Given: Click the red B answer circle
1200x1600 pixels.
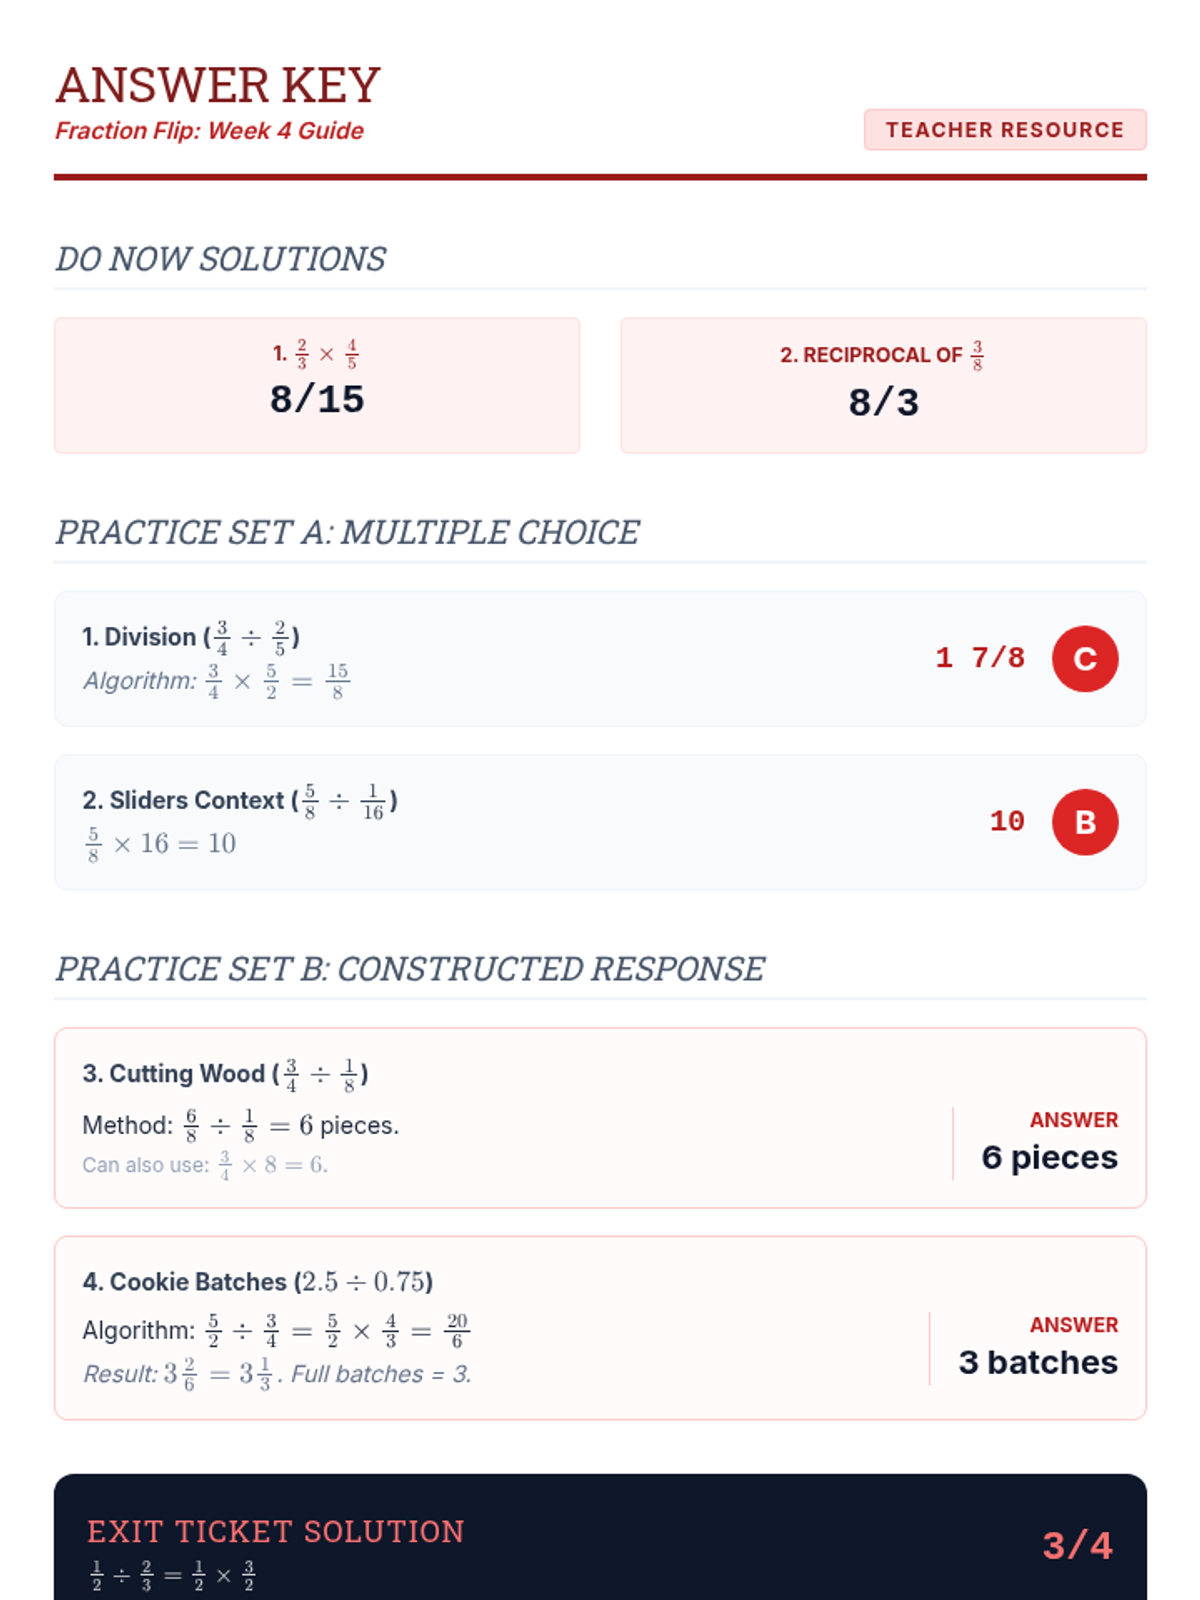Looking at the screenshot, I should (1085, 822).
